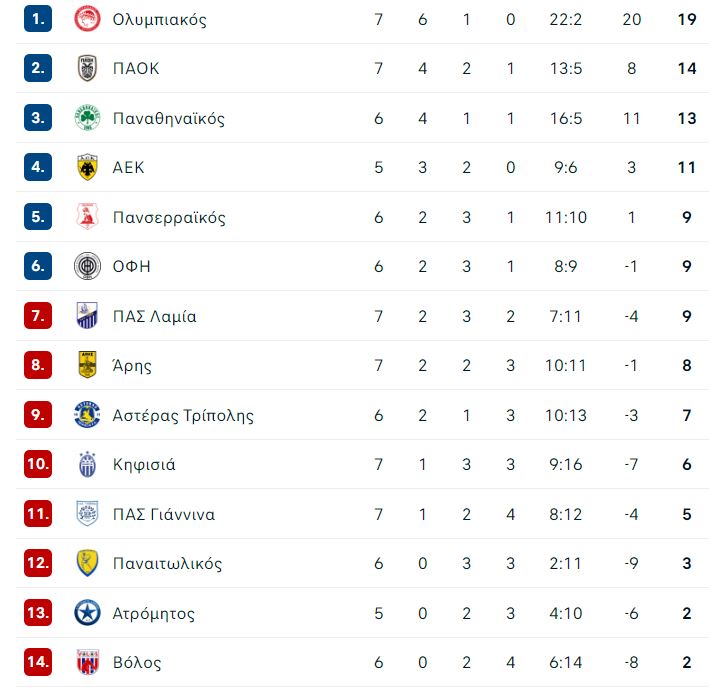Open the Παναθηναϊκός team name link
This screenshot has height=692, width=709.
click(x=169, y=118)
